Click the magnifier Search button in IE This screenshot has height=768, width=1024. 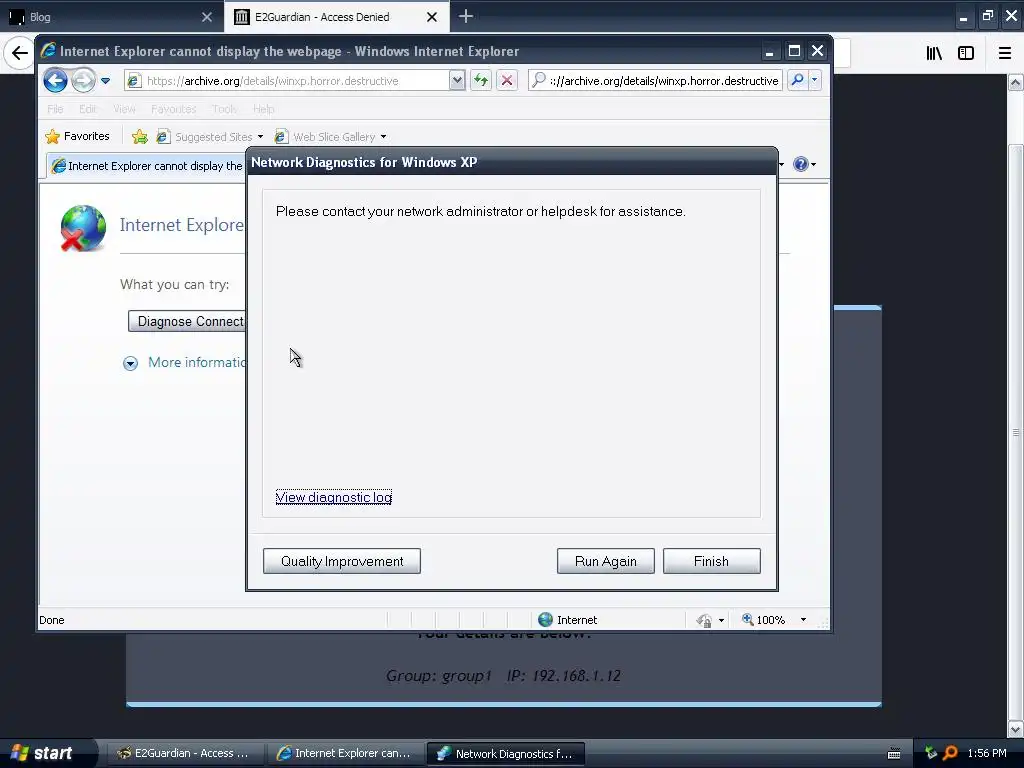point(797,80)
